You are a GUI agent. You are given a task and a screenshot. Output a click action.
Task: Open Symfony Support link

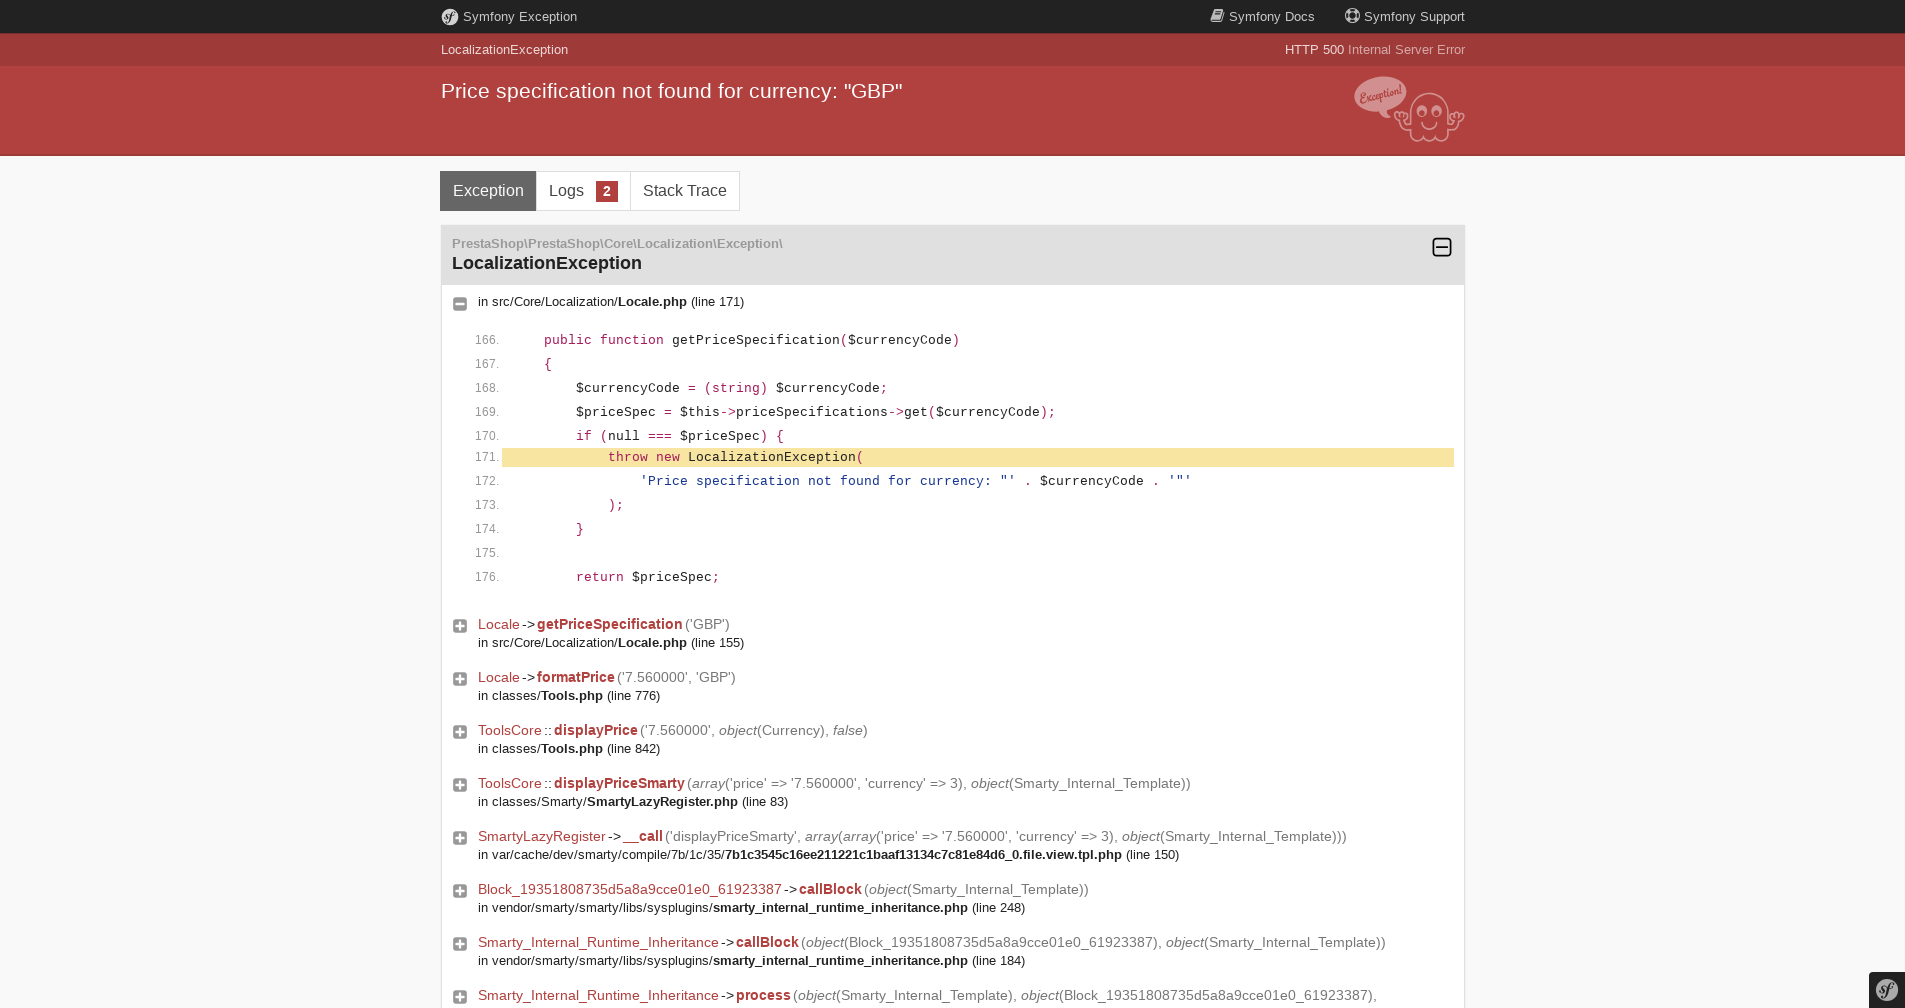click(x=1404, y=16)
